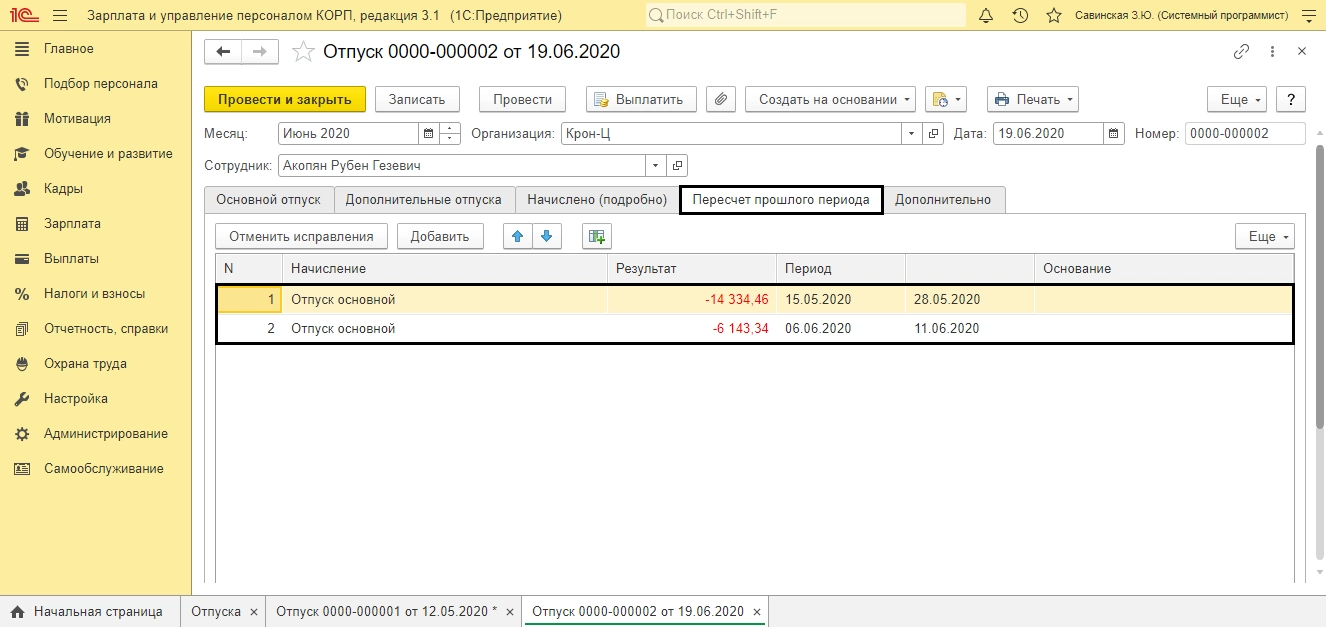Open the calendar picker for Дата field

tap(1114, 133)
